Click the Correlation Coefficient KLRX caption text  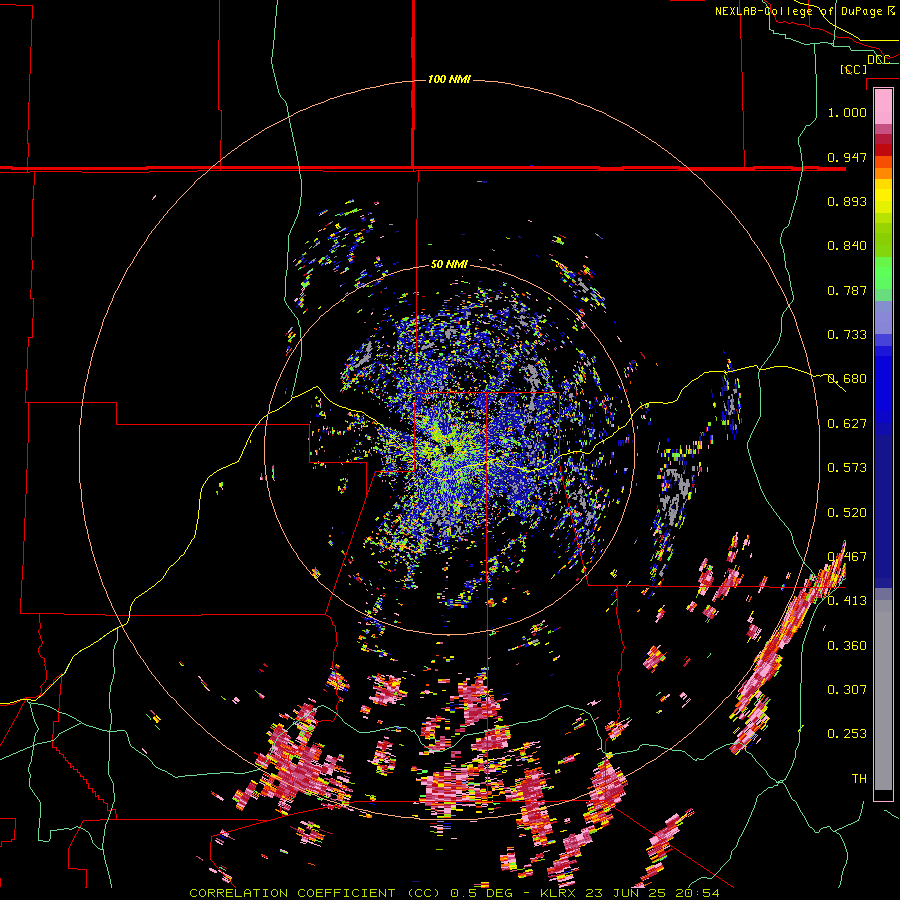(454, 893)
